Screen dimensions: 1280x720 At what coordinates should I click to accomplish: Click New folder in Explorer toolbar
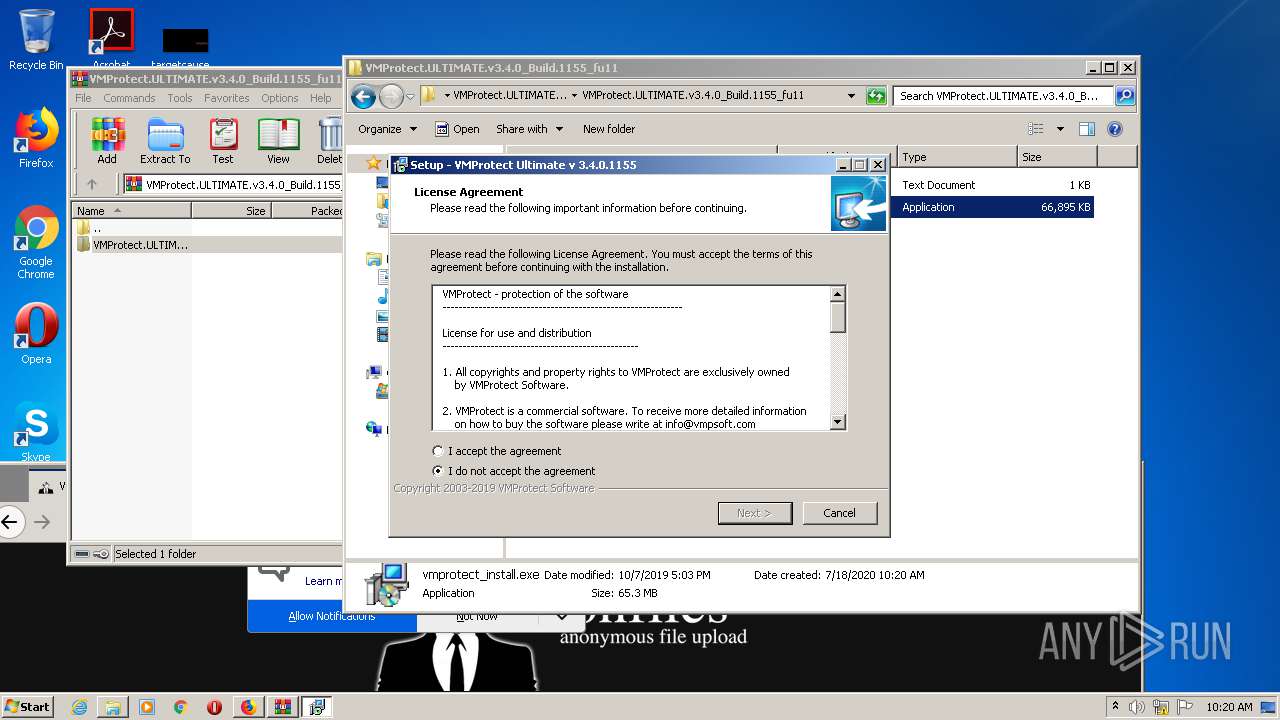coord(609,129)
